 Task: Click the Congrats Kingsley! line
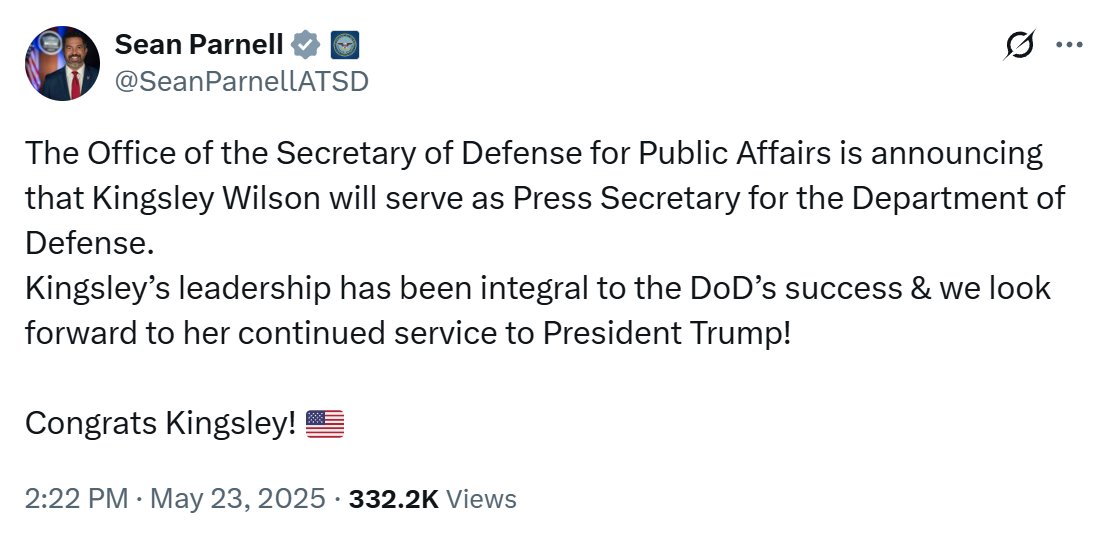coord(160,424)
